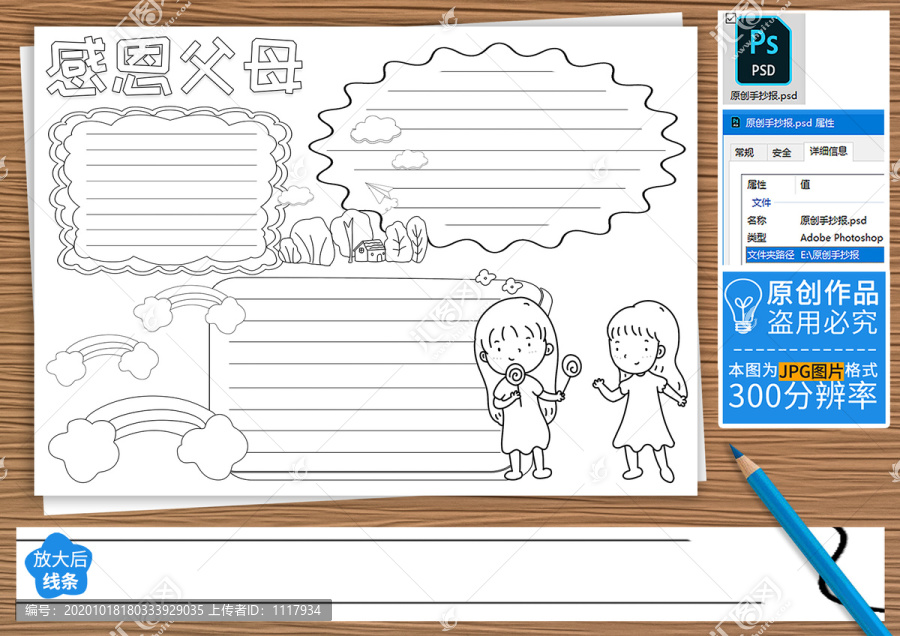
Task: Select the 类型 property label
Action: [x=757, y=237]
